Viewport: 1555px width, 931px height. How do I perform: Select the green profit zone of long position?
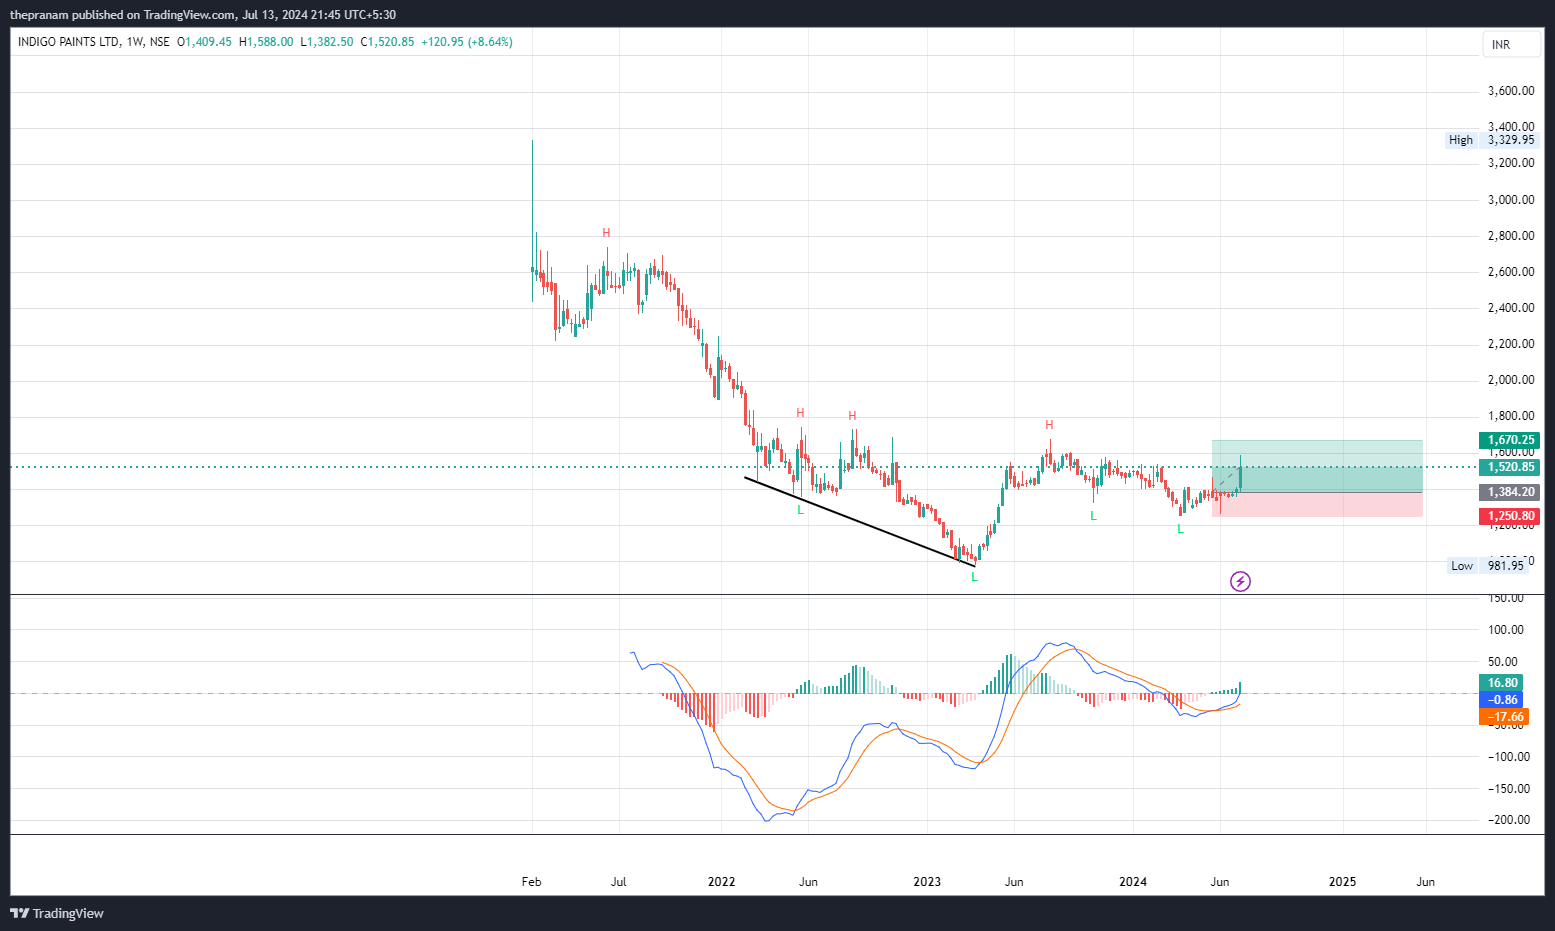click(1317, 466)
